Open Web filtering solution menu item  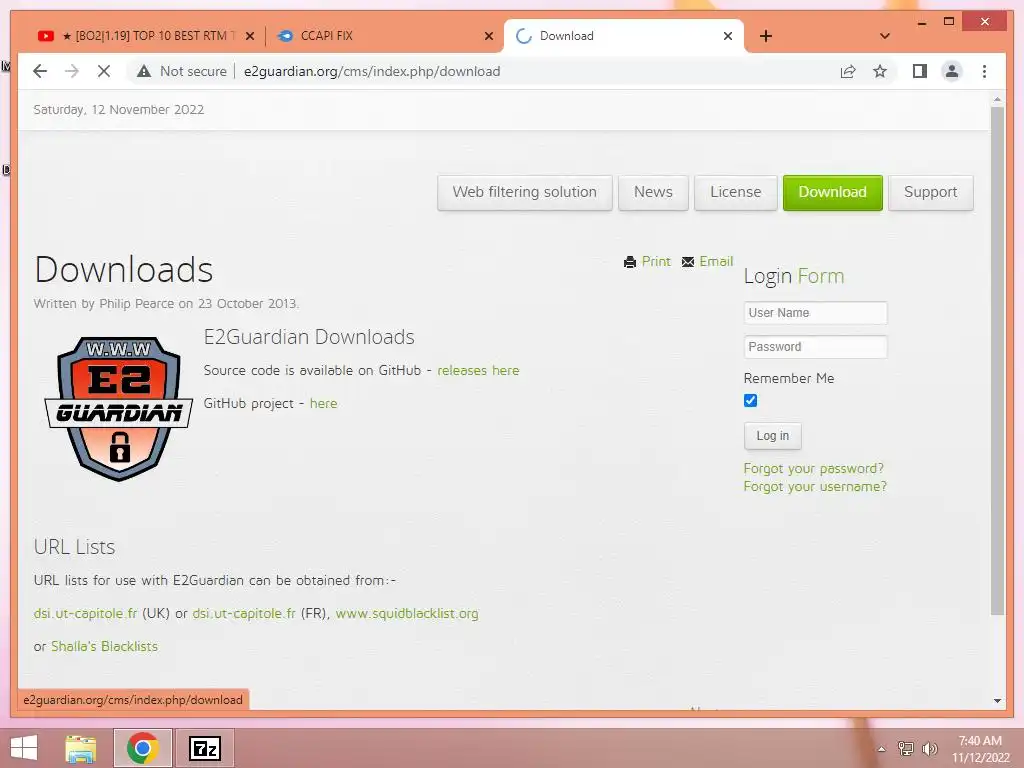524,192
